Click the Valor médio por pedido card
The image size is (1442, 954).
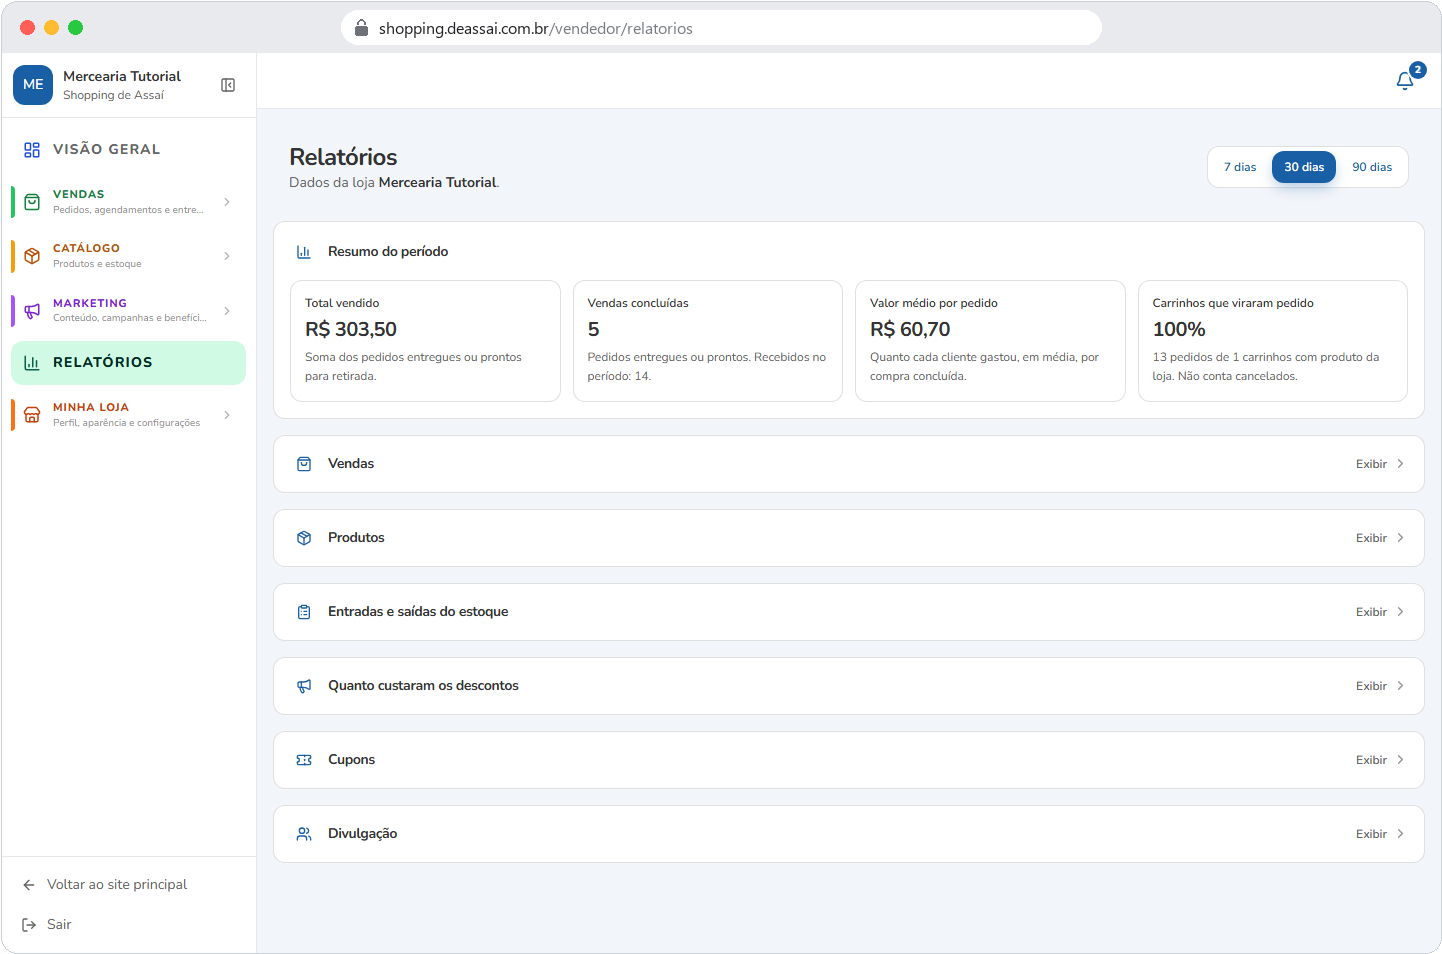990,341
